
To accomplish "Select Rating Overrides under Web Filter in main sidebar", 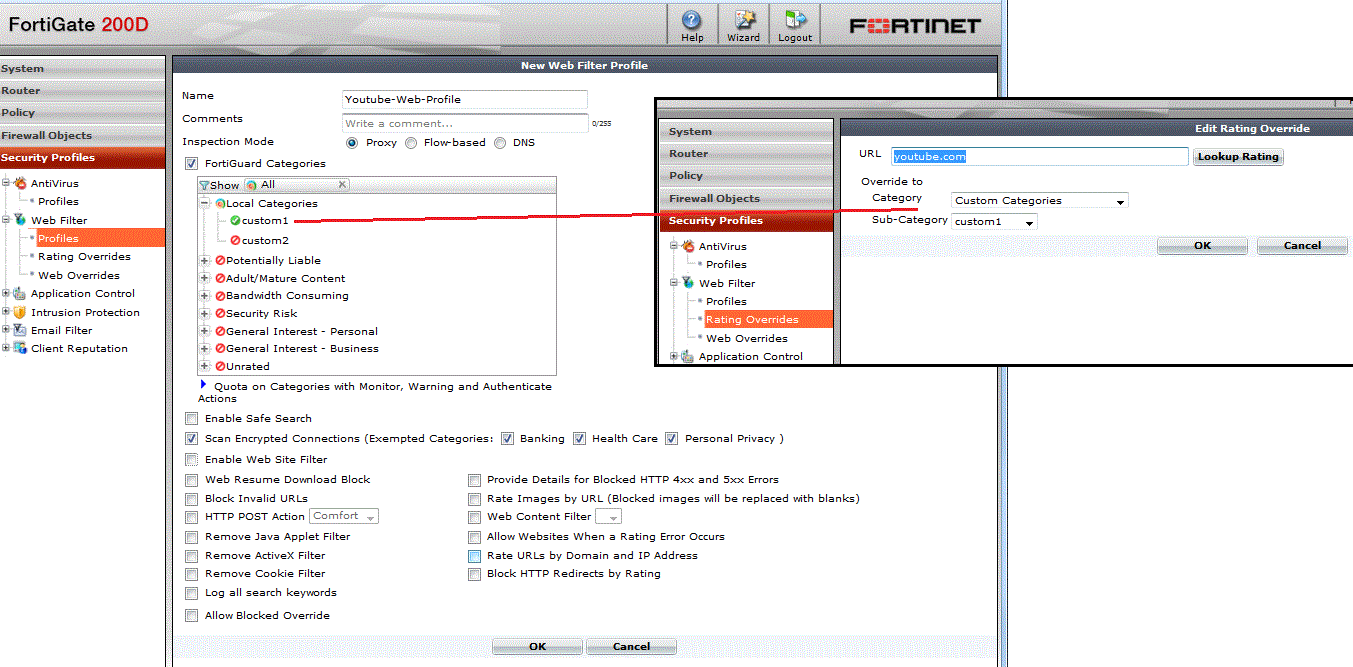I will pyautogui.click(x=84, y=257).
